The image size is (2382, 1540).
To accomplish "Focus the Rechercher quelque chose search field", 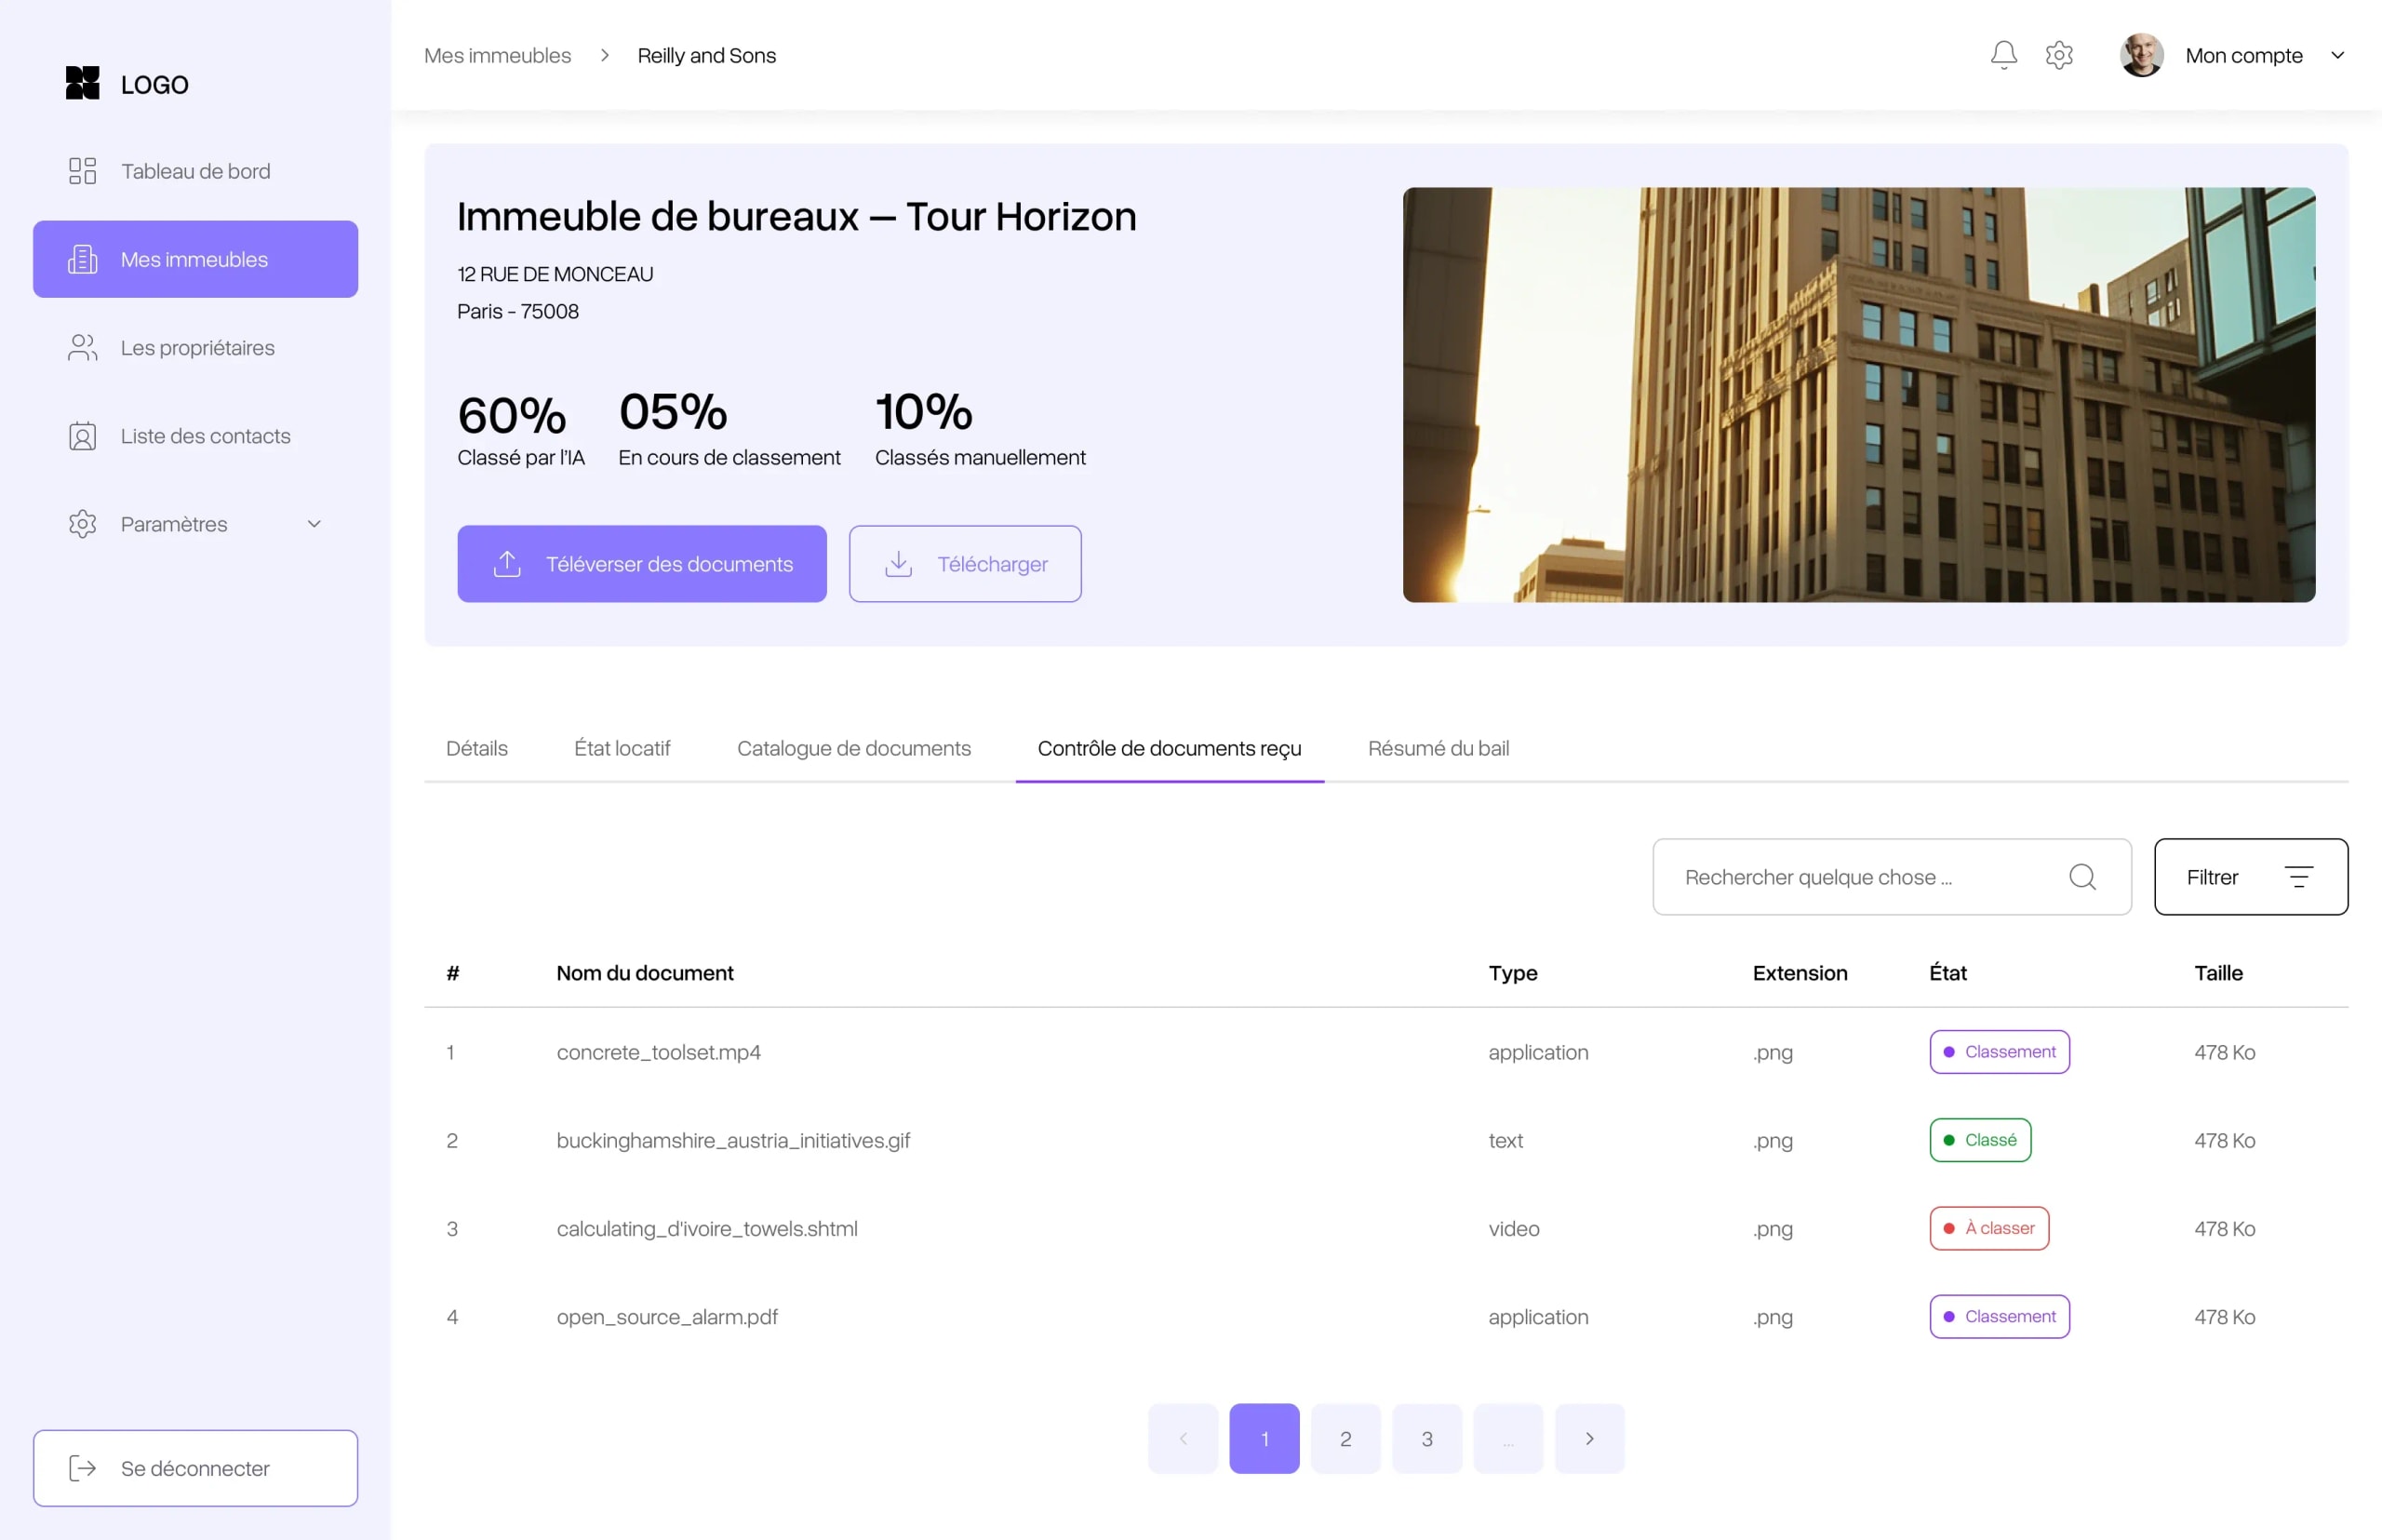I will coord(1891,877).
